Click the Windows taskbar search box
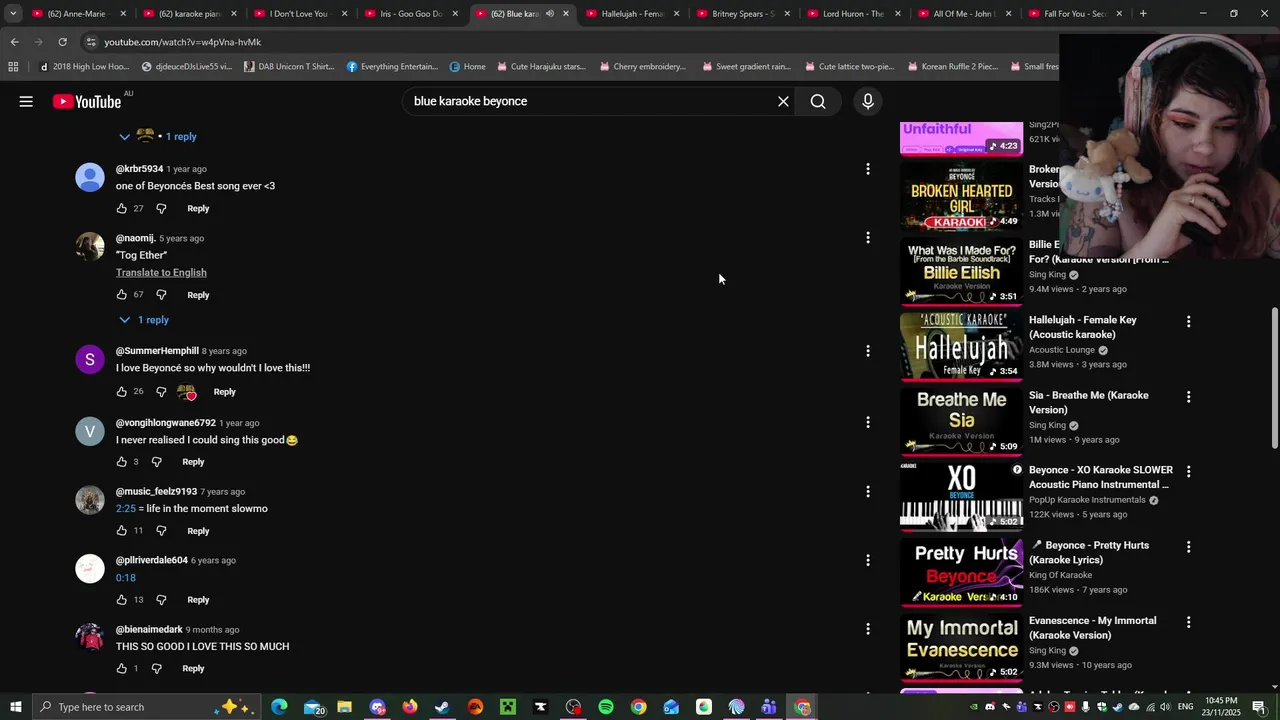 [x=146, y=707]
